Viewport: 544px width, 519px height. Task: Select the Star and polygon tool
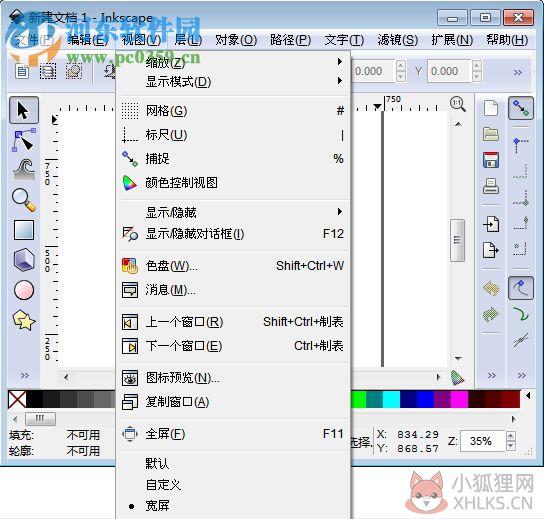(24, 320)
